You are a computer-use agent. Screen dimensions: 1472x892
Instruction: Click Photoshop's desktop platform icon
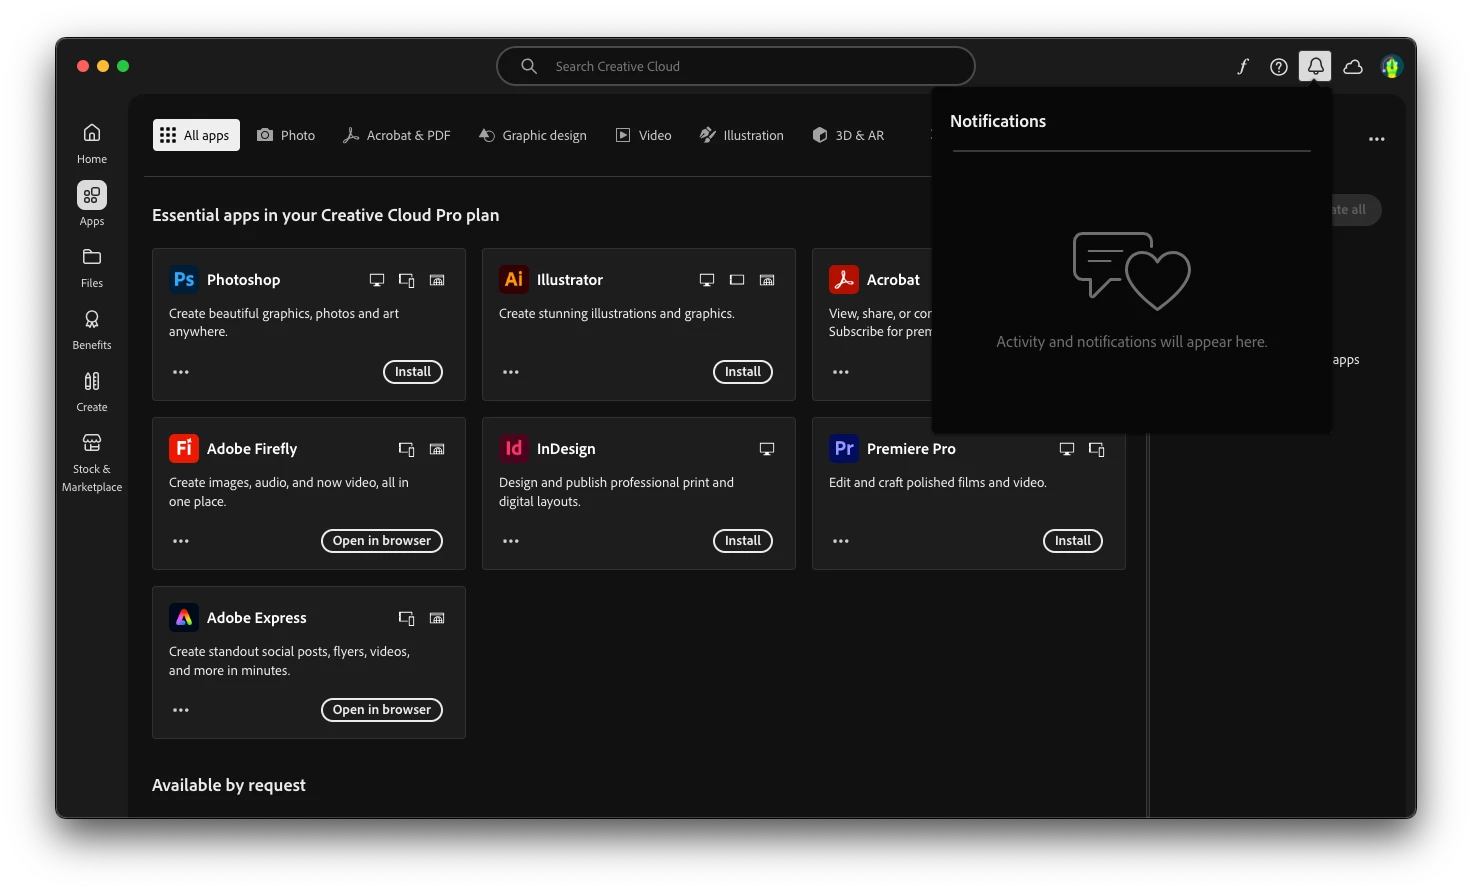[x=377, y=280]
